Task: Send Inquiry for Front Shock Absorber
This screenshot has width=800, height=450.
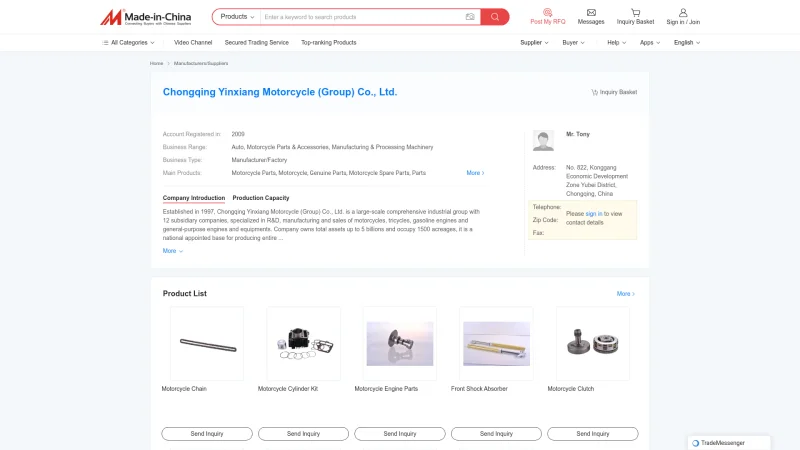Action: [x=496, y=434]
